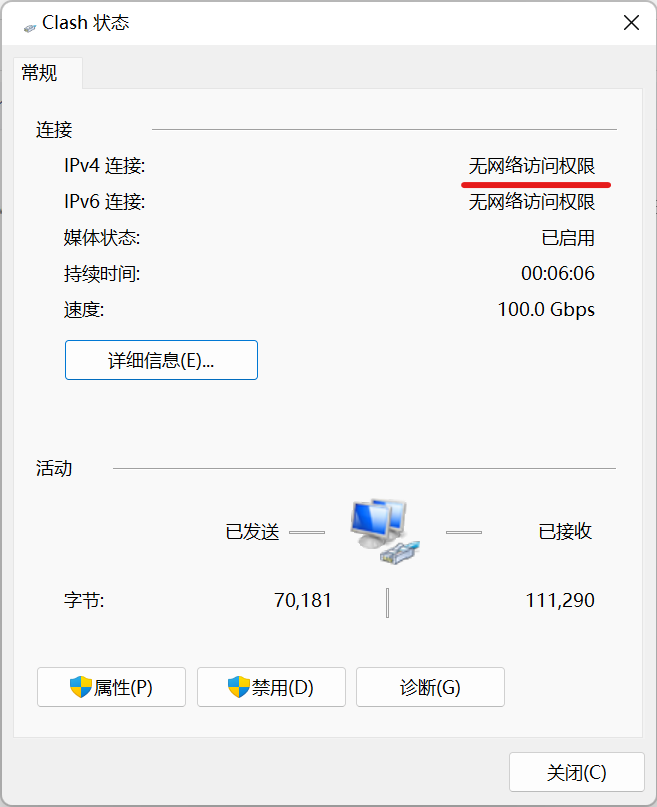The width and height of the screenshot is (657, 807).
Task: Click the 字节 label
Action: pyautogui.click(x=84, y=600)
